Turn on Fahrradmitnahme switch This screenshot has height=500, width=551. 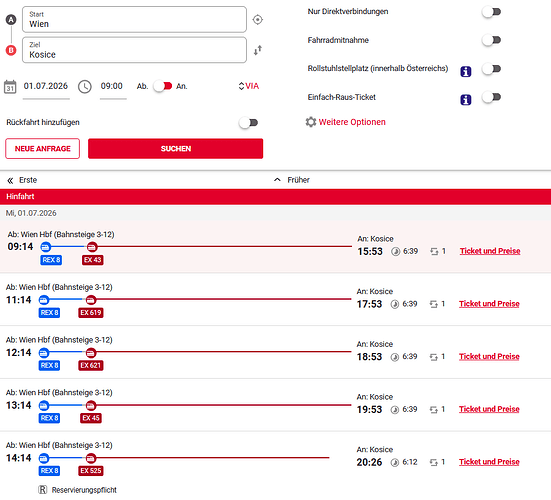coord(491,40)
